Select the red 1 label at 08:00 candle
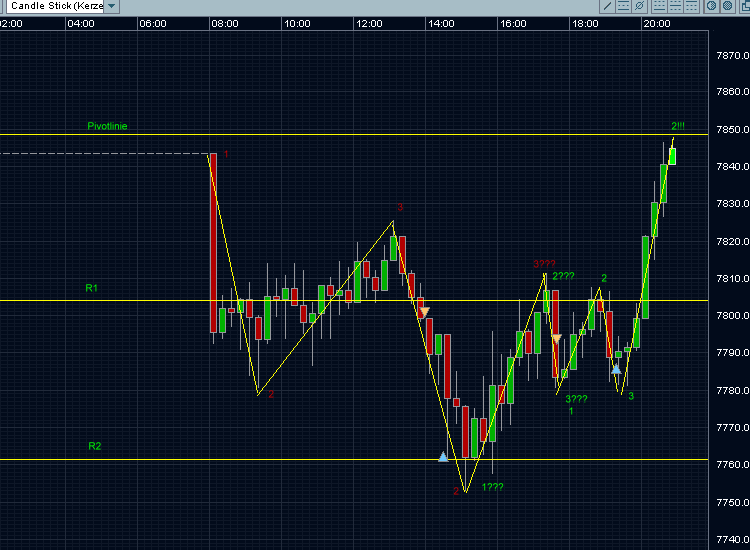Screen dimensions: 750x550 click(x=226, y=154)
